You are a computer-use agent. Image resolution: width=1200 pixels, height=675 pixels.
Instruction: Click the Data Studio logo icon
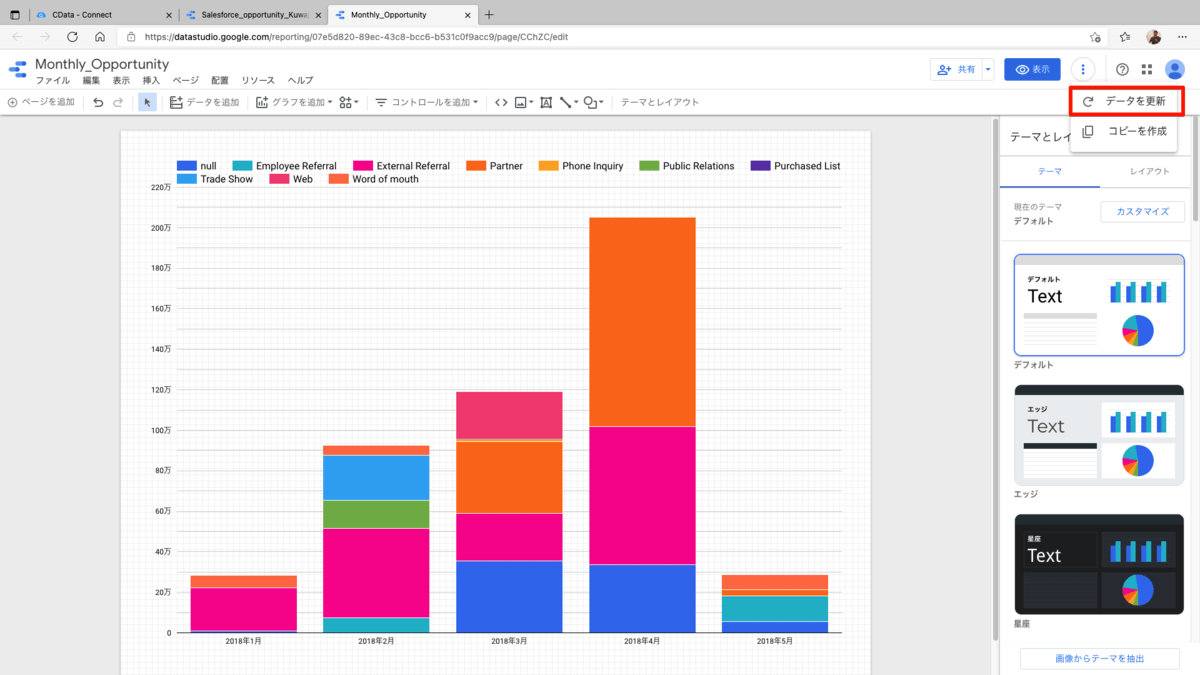(18, 69)
